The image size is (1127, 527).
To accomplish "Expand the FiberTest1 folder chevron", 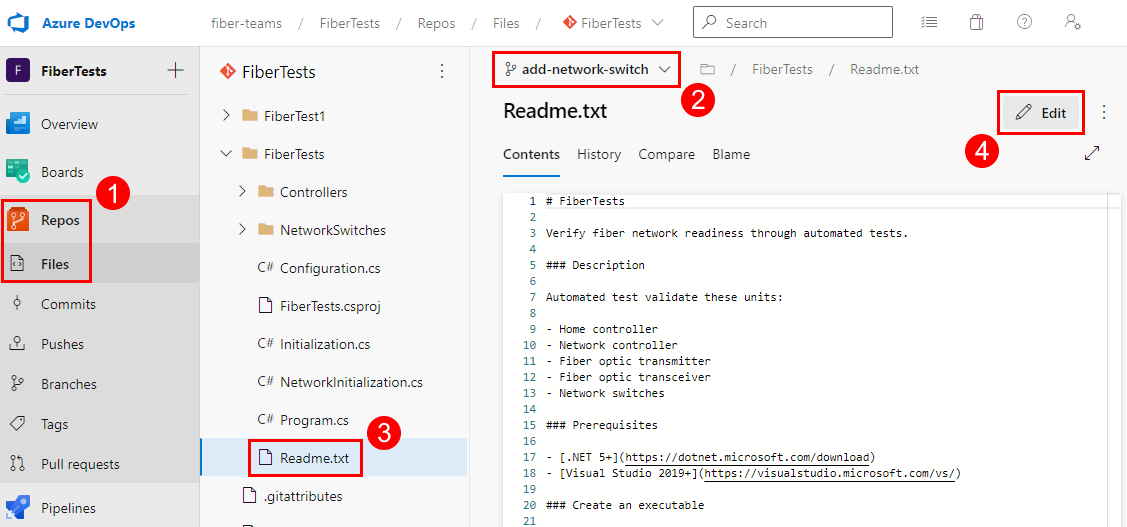I will (x=226, y=115).
